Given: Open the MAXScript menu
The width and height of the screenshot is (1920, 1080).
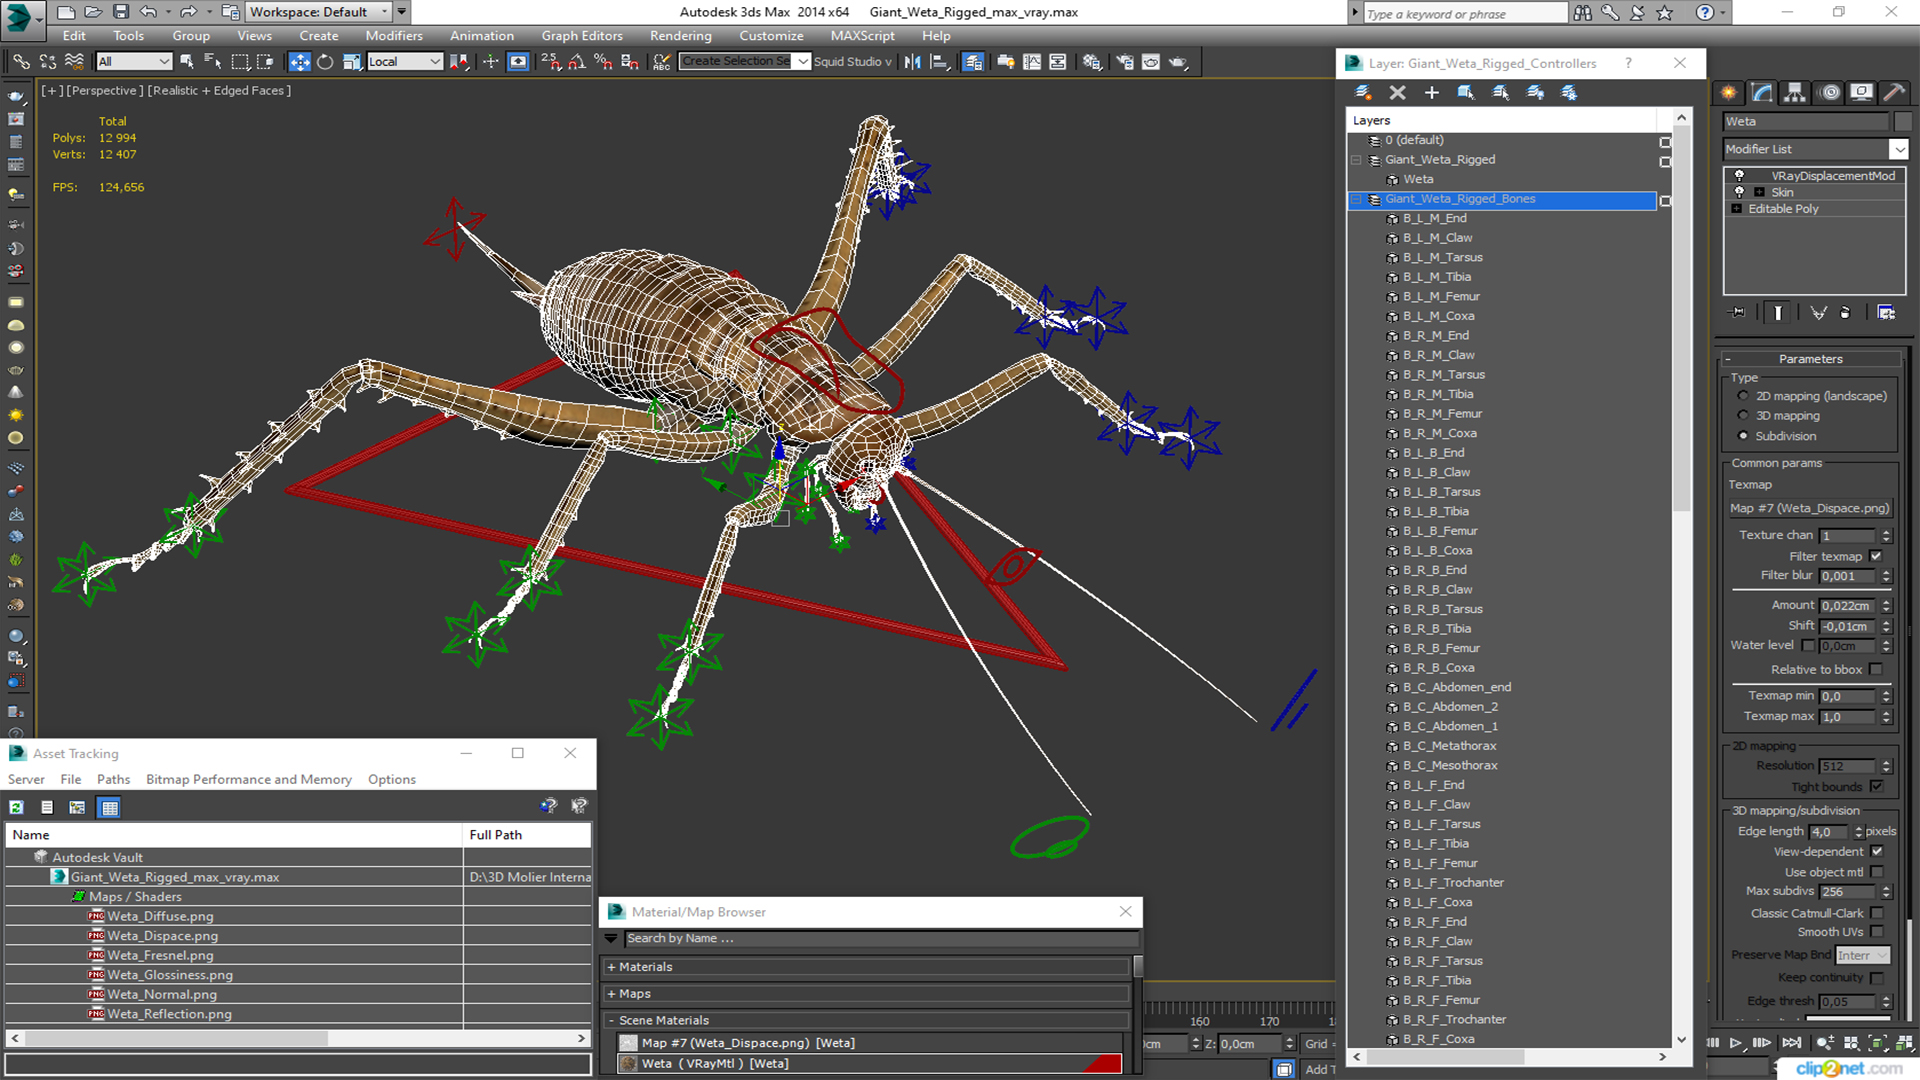Looking at the screenshot, I should 862,36.
